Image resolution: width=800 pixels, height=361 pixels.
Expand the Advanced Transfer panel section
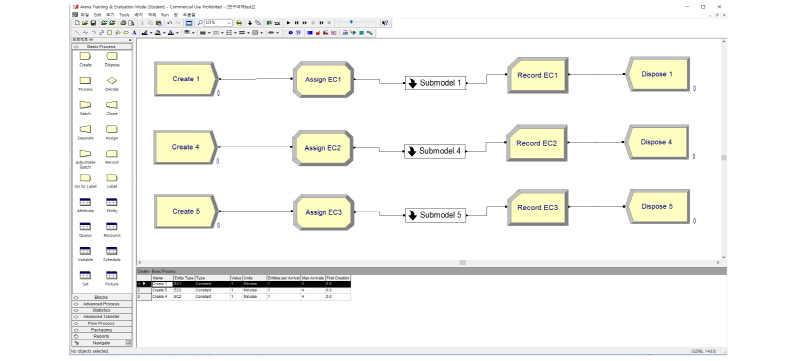[102, 317]
